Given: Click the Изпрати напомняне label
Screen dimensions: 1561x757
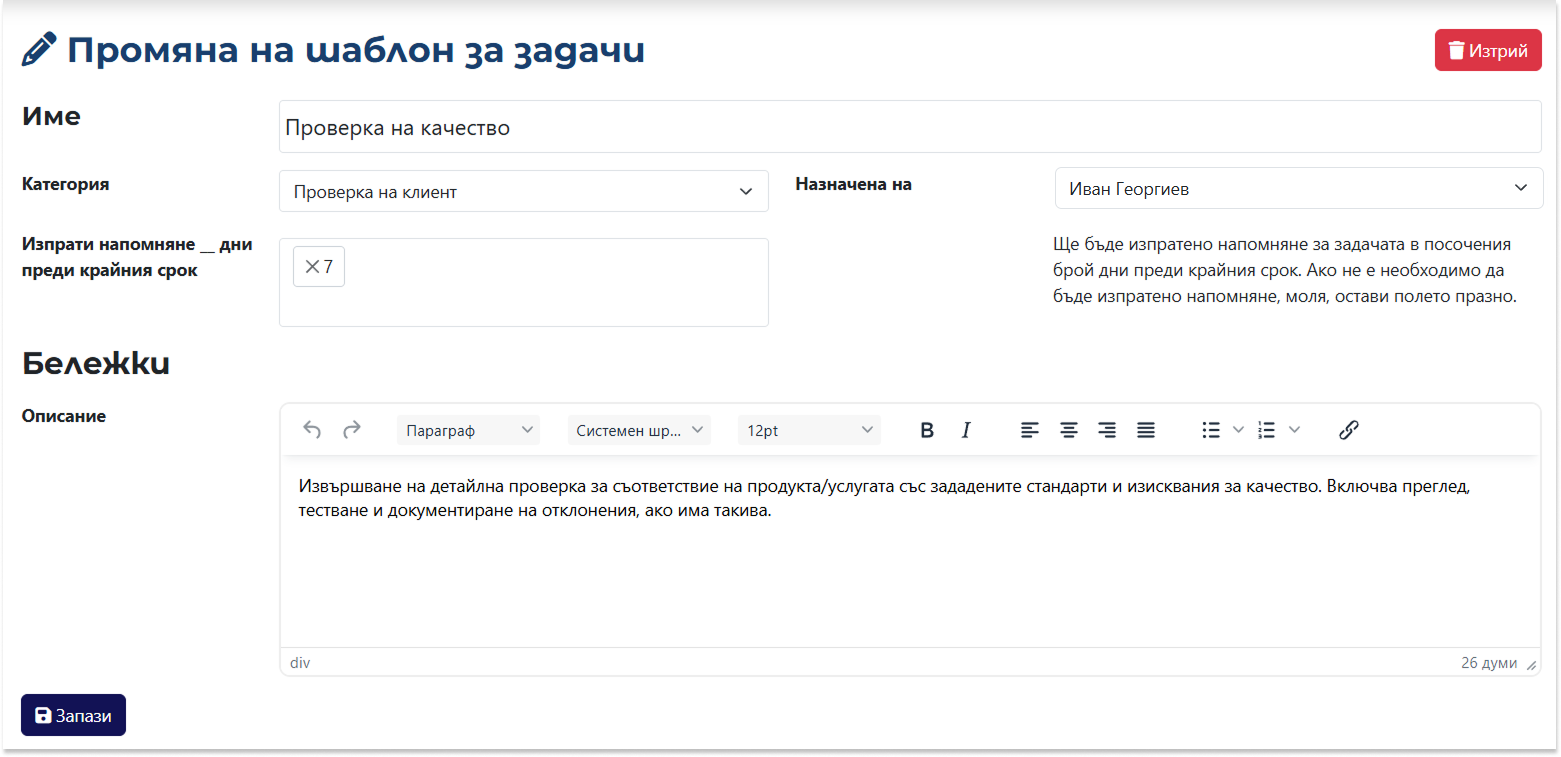Looking at the screenshot, I should tap(137, 257).
